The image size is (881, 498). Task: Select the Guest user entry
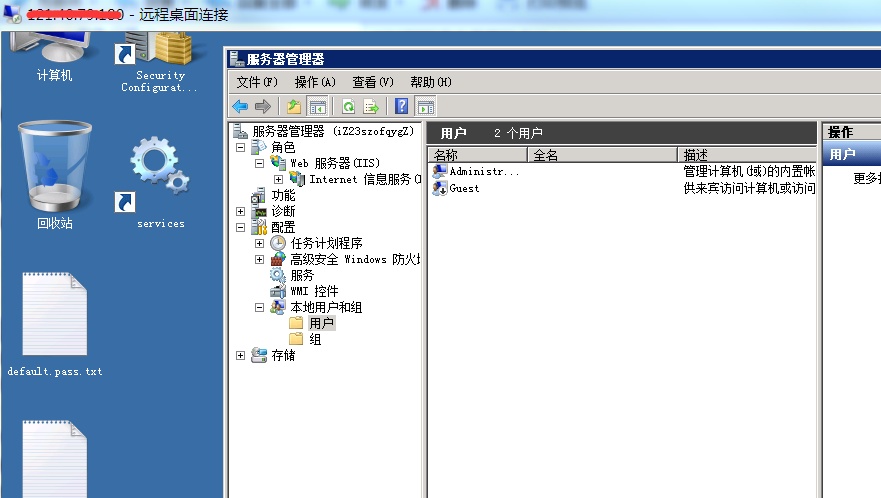click(x=464, y=188)
